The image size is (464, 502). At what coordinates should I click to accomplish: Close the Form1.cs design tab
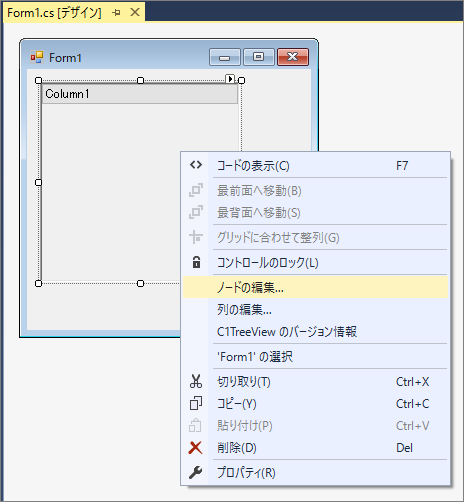click(x=135, y=12)
